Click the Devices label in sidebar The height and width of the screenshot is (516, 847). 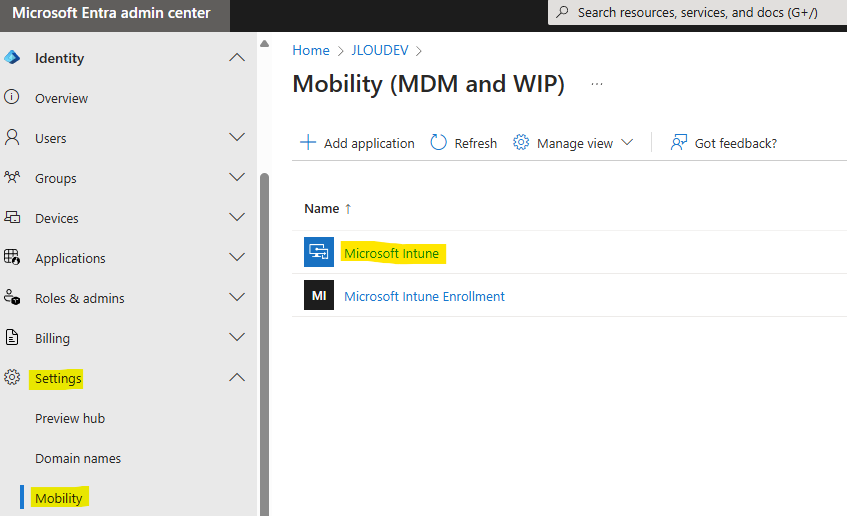(x=57, y=218)
